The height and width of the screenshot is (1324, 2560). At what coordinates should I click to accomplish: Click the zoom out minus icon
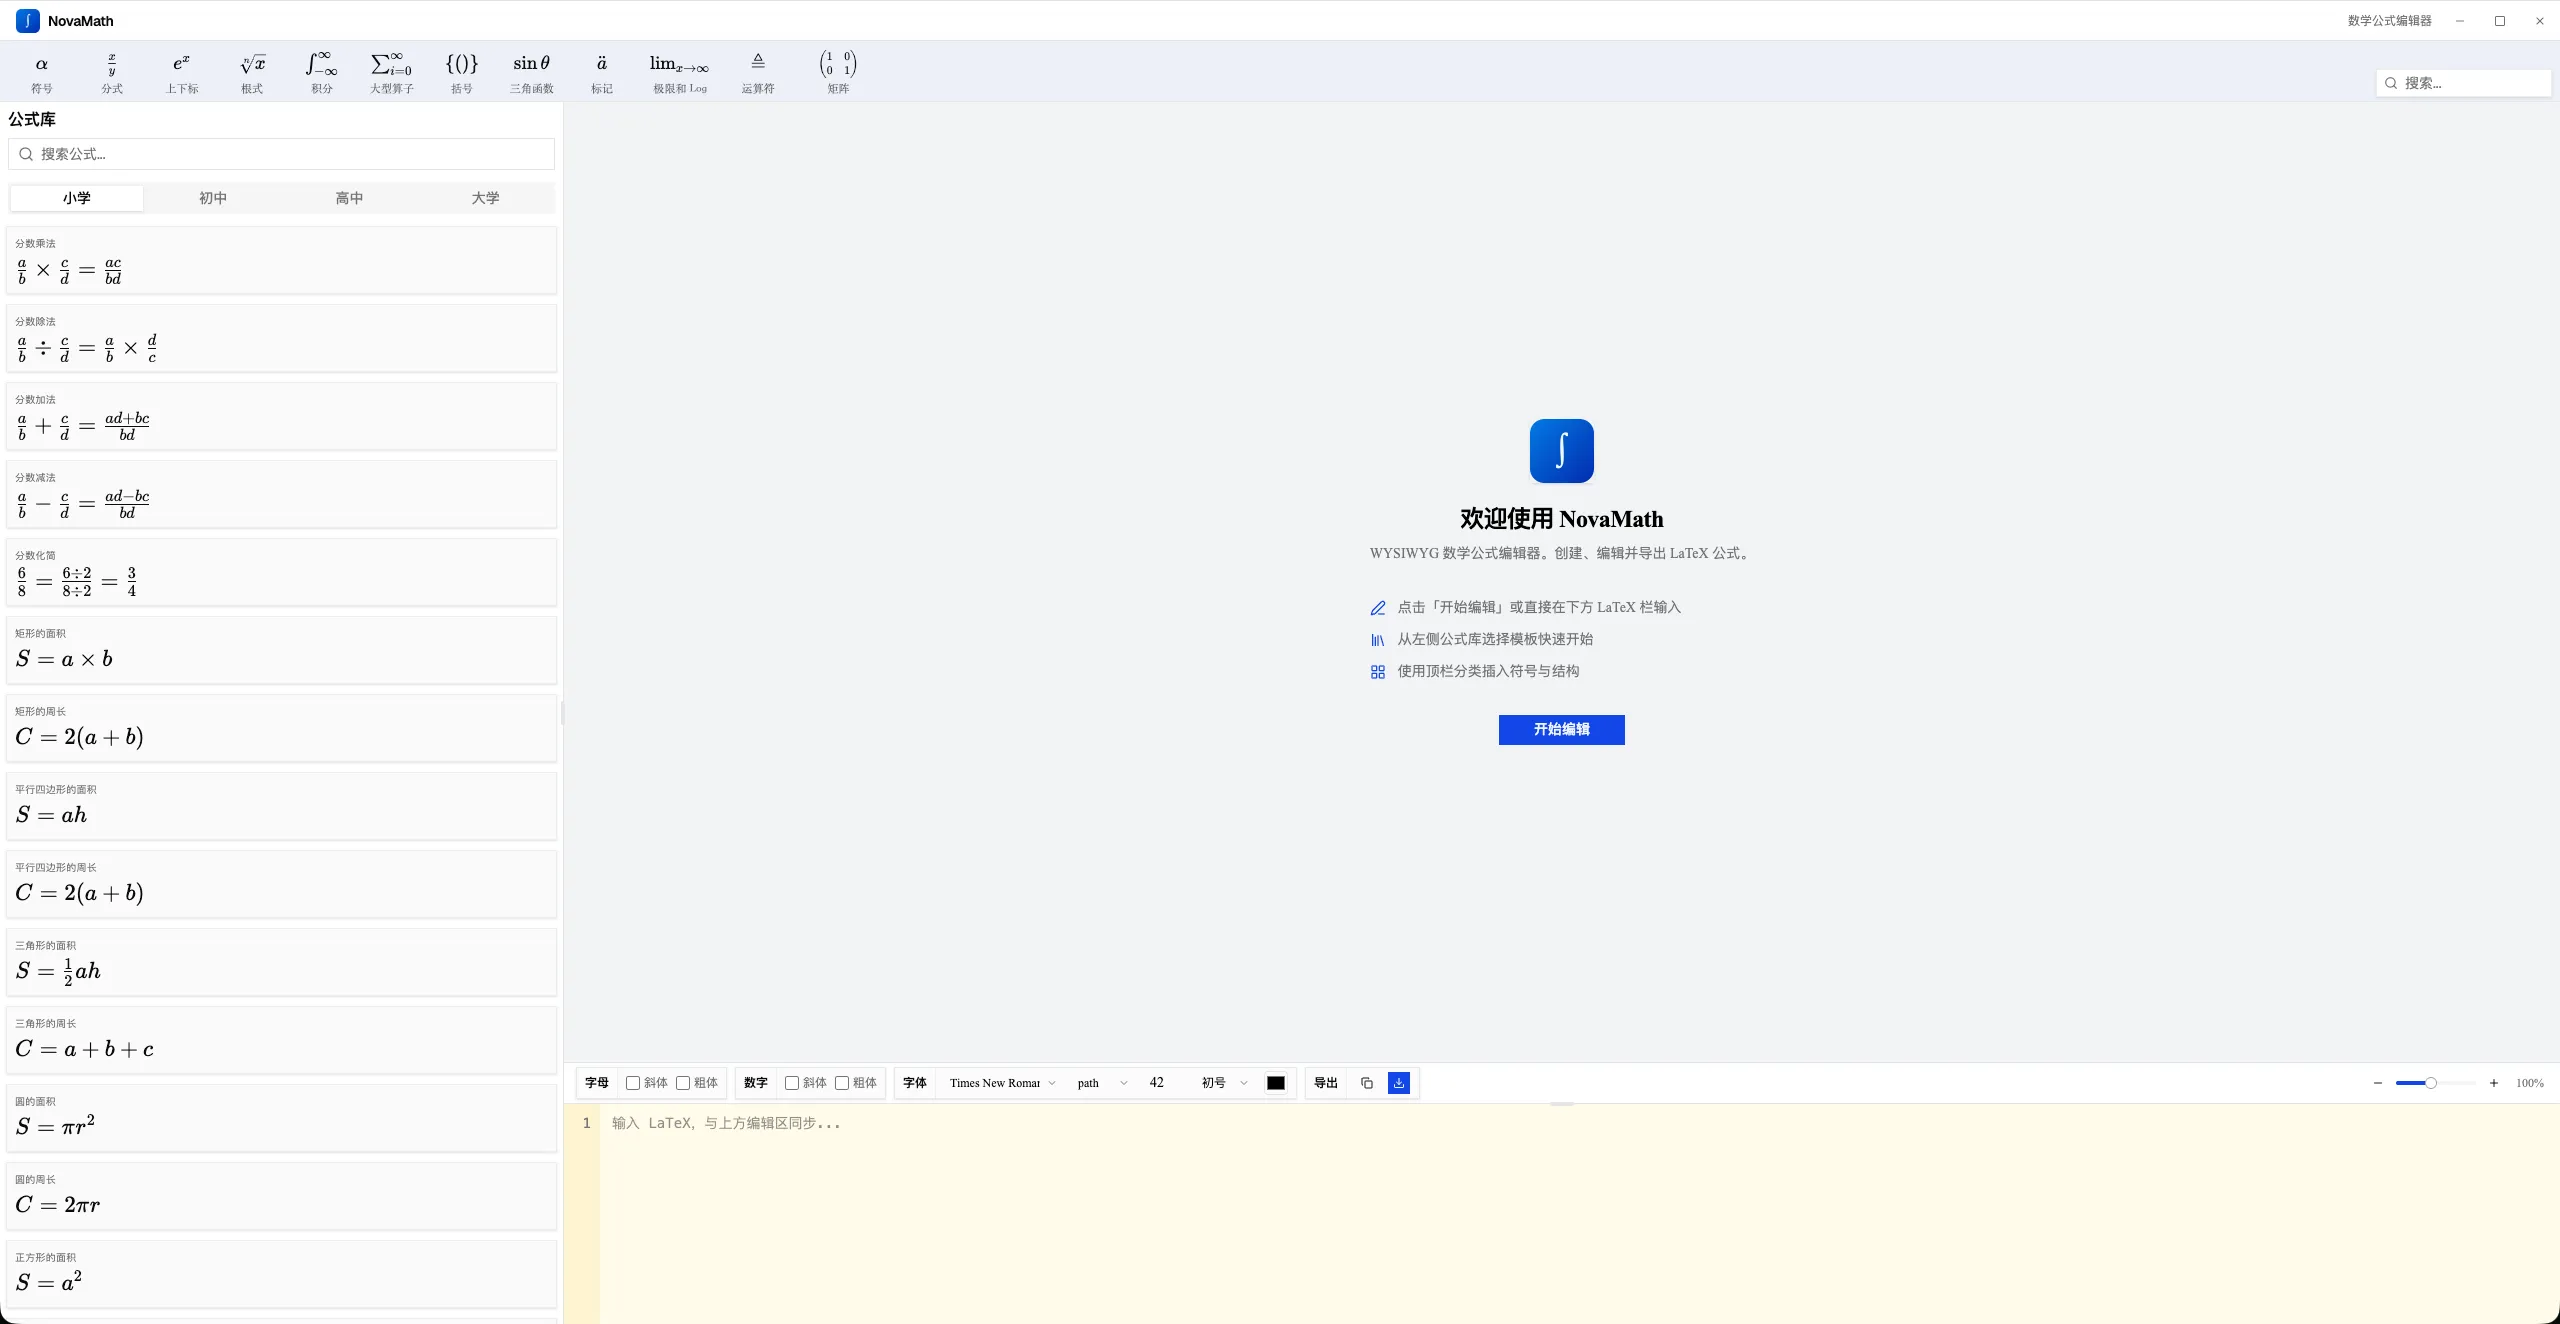(2378, 1083)
